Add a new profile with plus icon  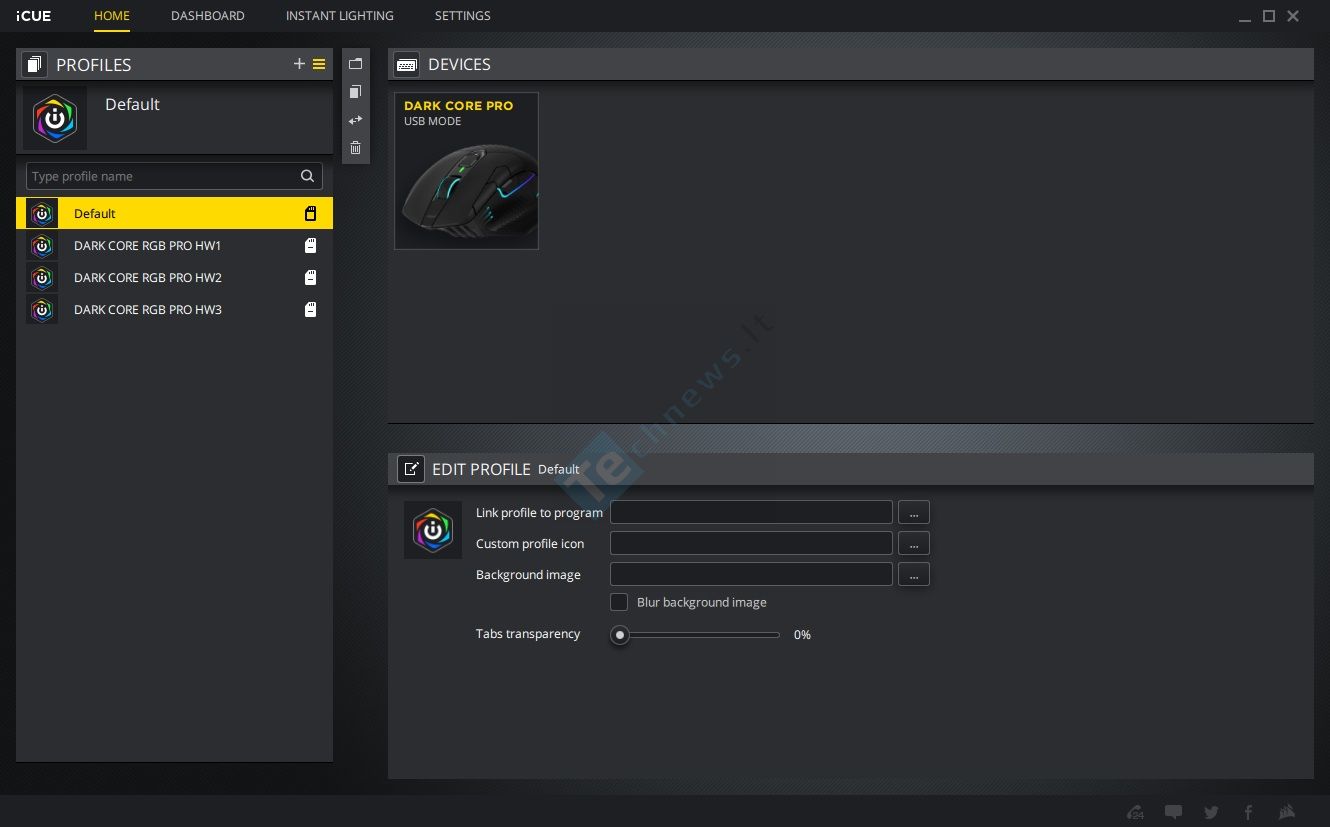click(x=299, y=64)
